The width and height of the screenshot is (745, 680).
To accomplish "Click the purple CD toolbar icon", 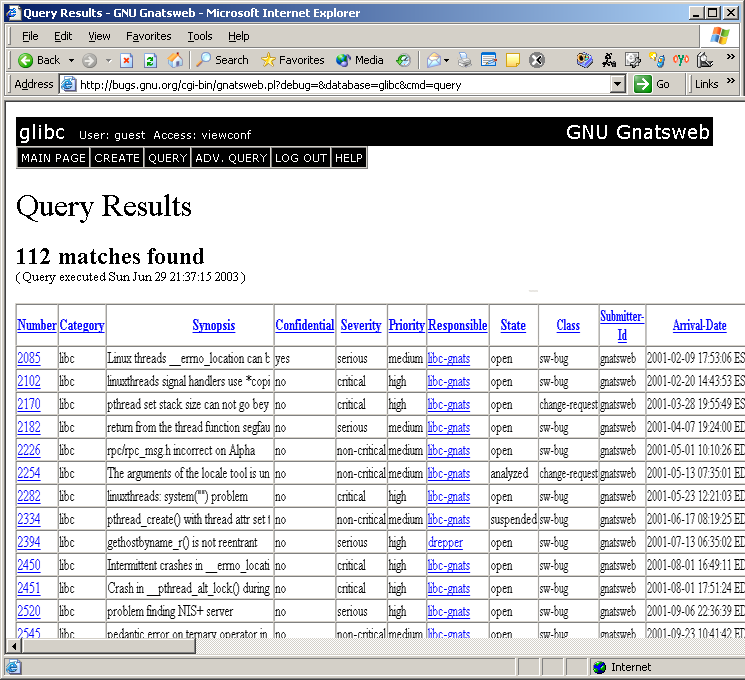I will 585,60.
